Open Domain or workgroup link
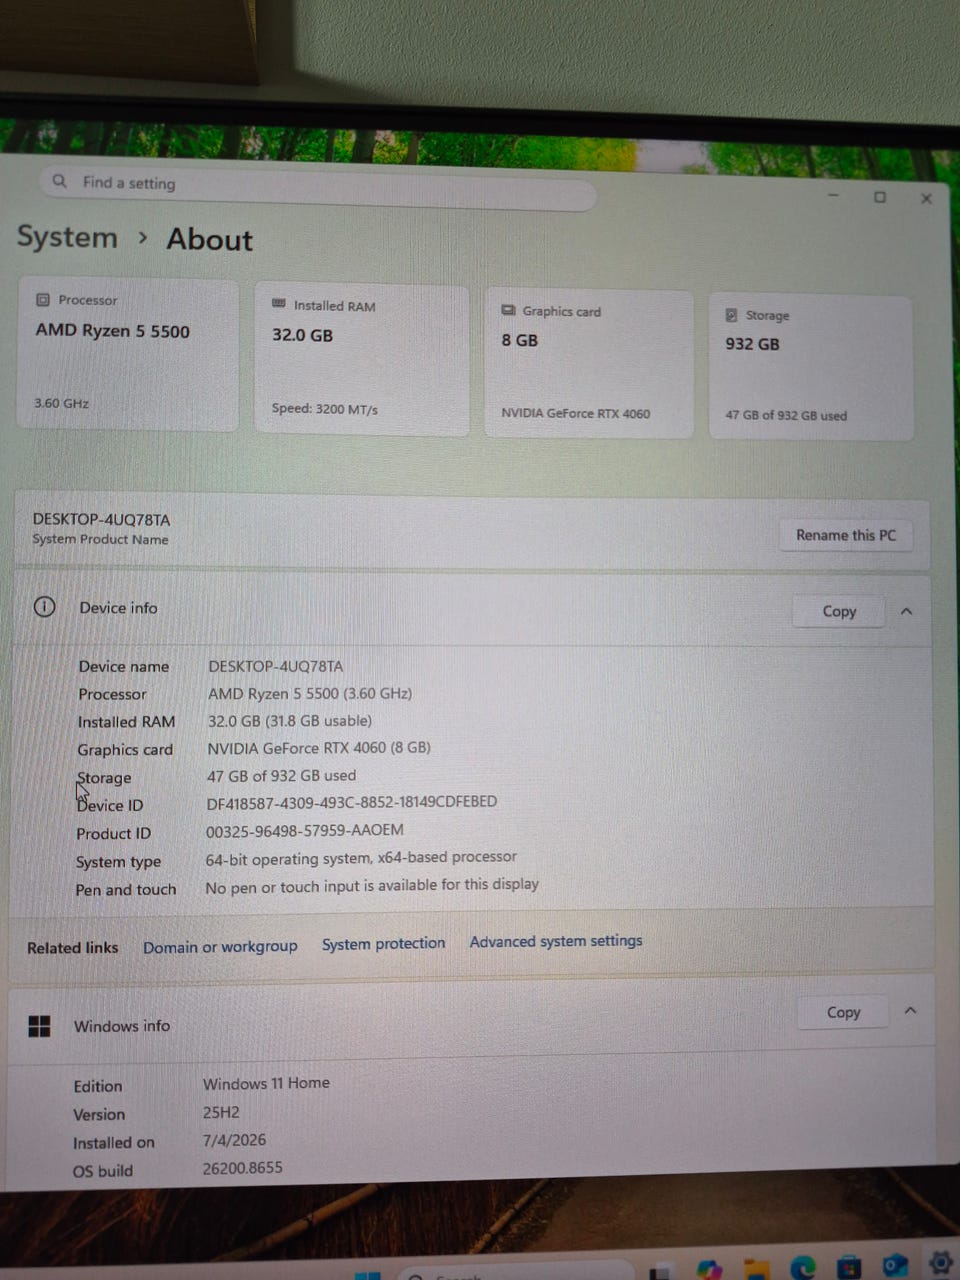 point(220,946)
